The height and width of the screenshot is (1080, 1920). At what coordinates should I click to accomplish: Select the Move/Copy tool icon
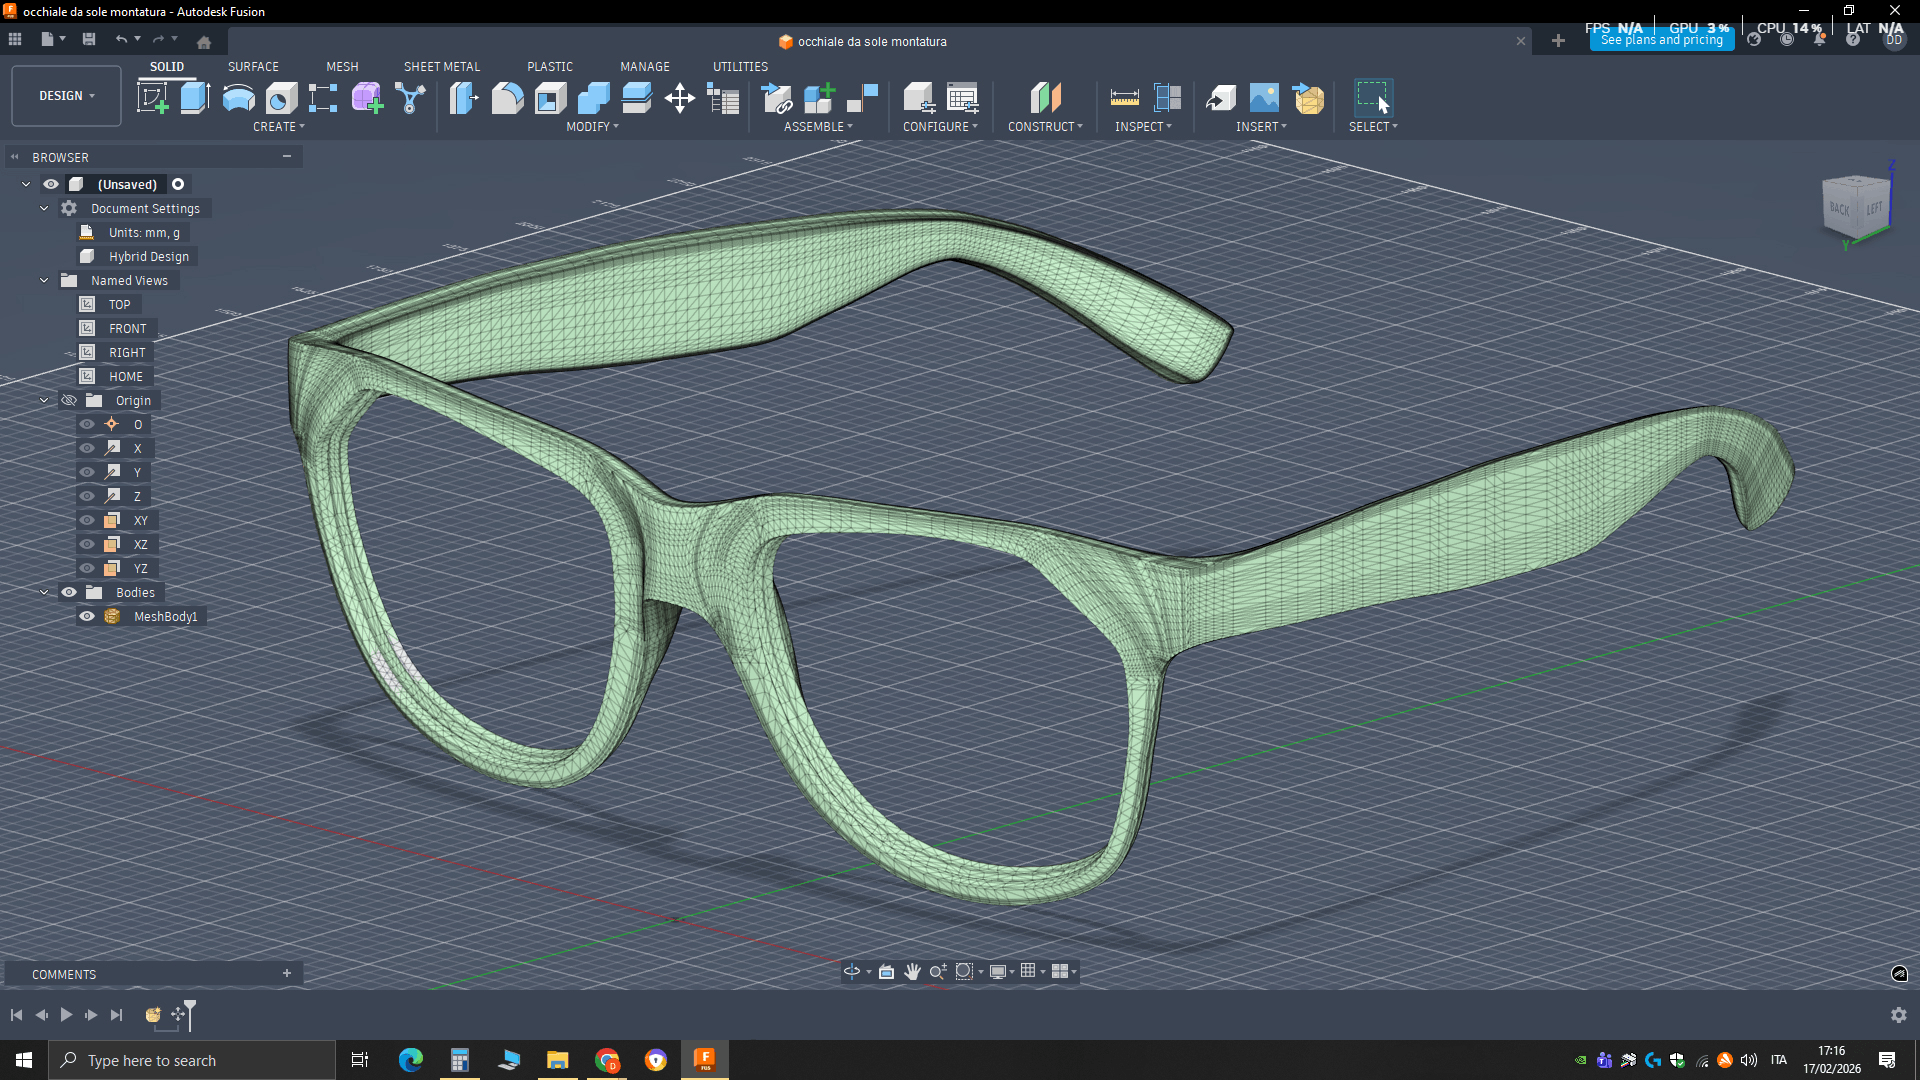(x=679, y=98)
